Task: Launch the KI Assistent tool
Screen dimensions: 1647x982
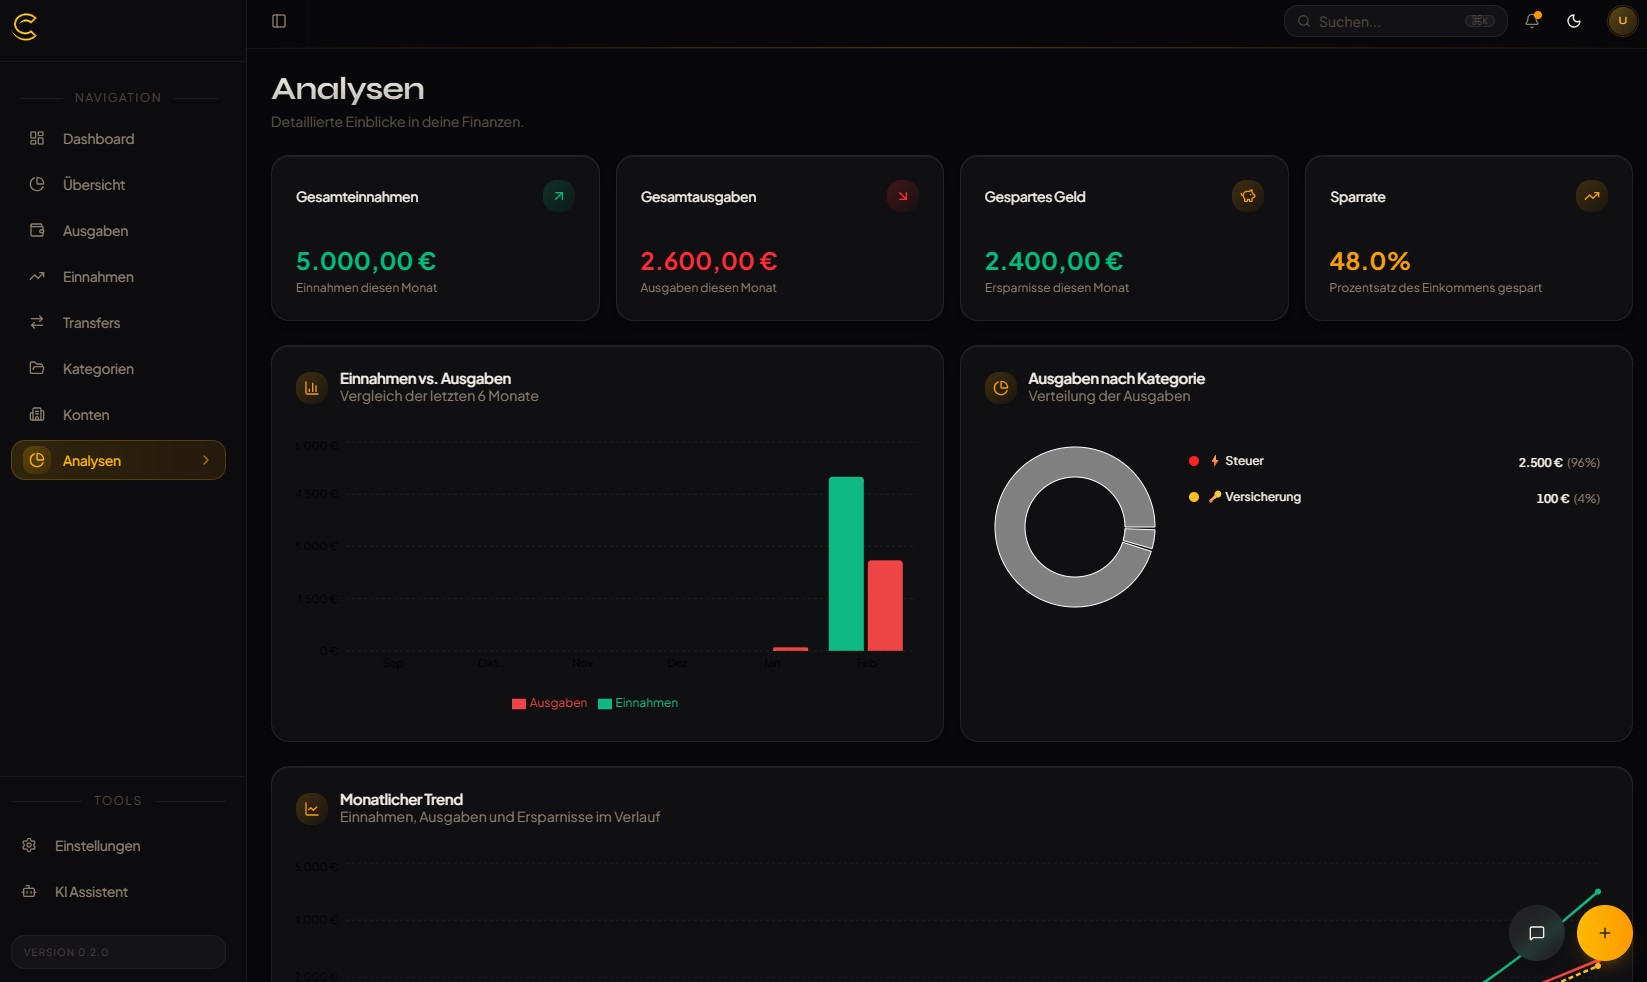Action: [91, 892]
